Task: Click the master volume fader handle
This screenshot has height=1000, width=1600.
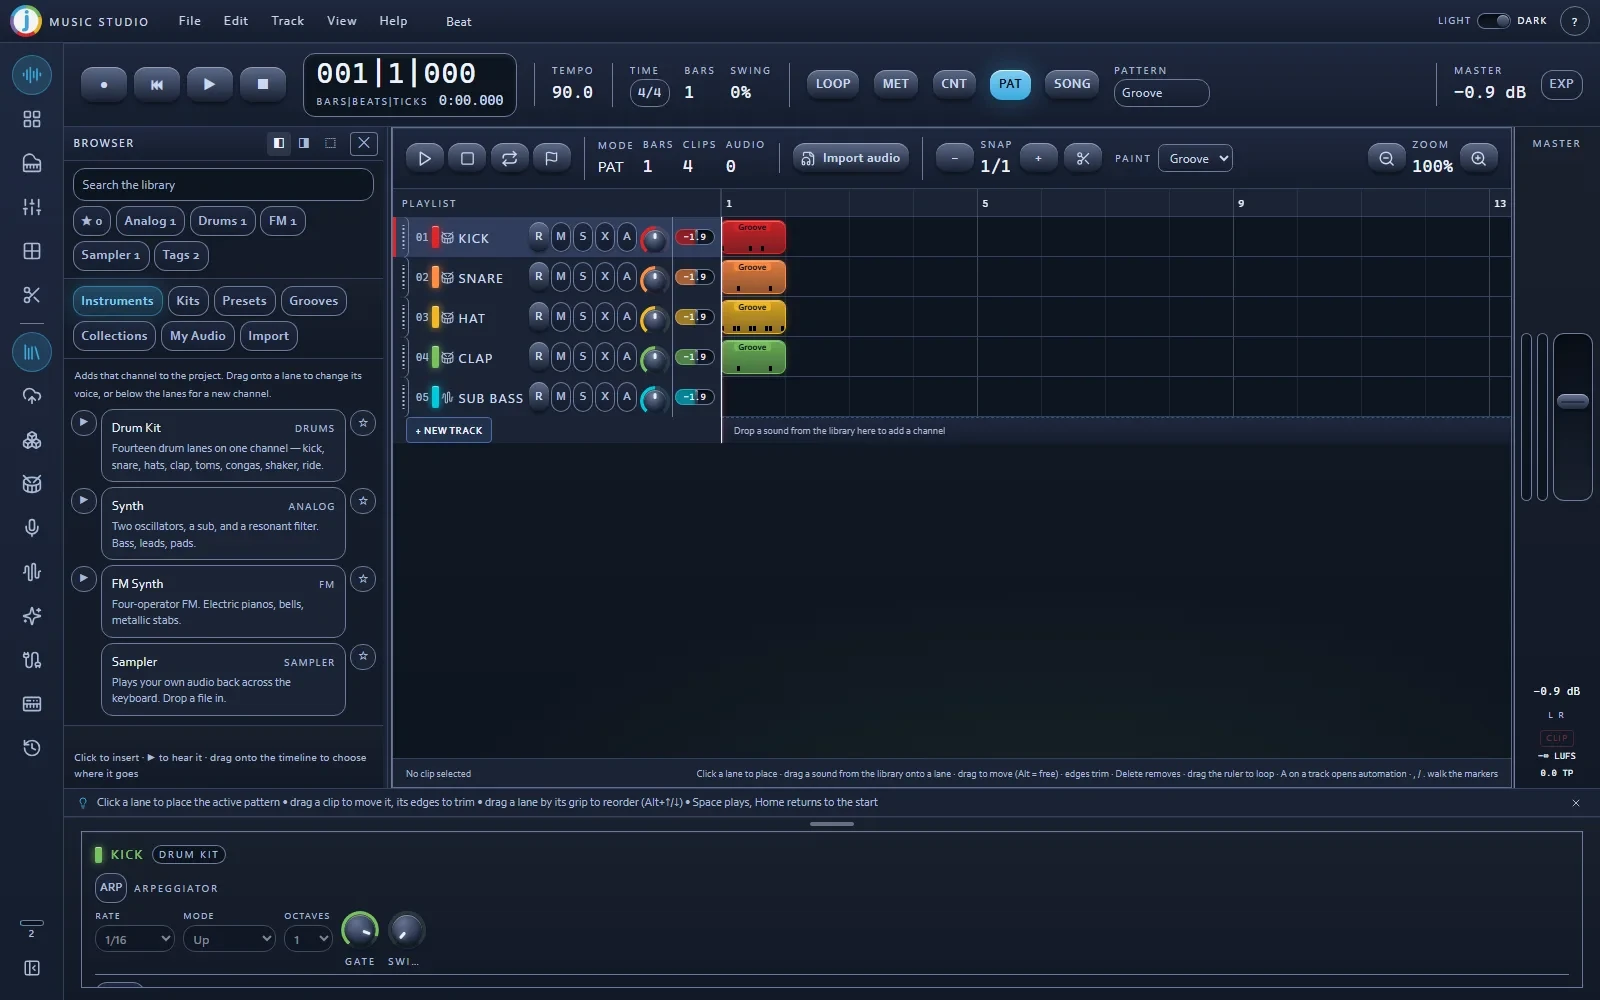Action: (x=1573, y=401)
